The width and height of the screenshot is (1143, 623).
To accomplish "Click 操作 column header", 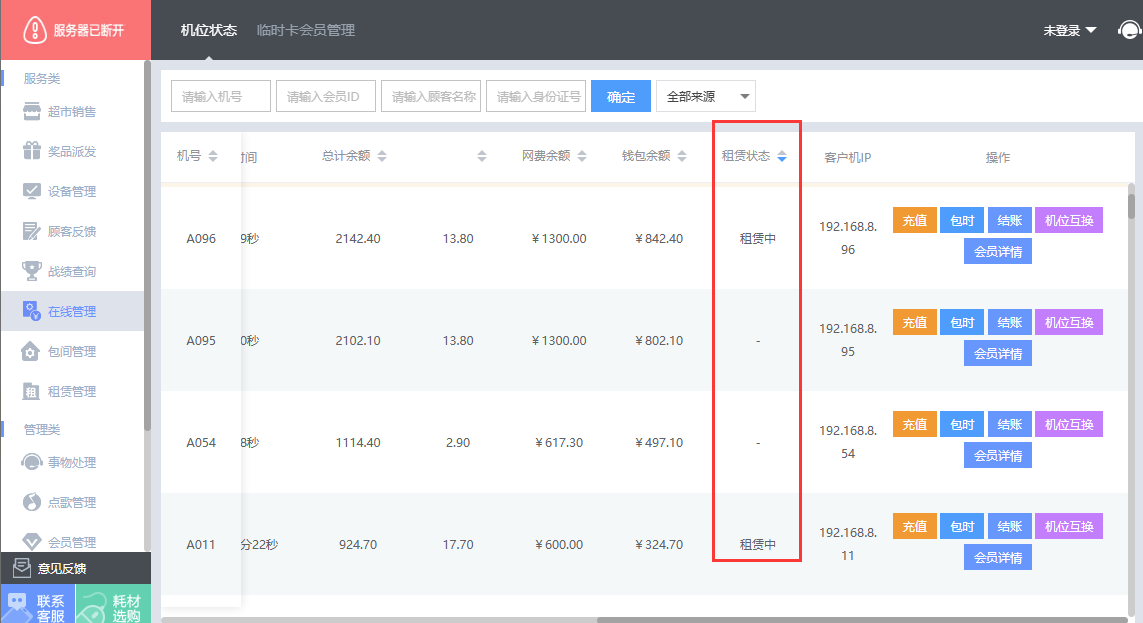I will (997, 157).
